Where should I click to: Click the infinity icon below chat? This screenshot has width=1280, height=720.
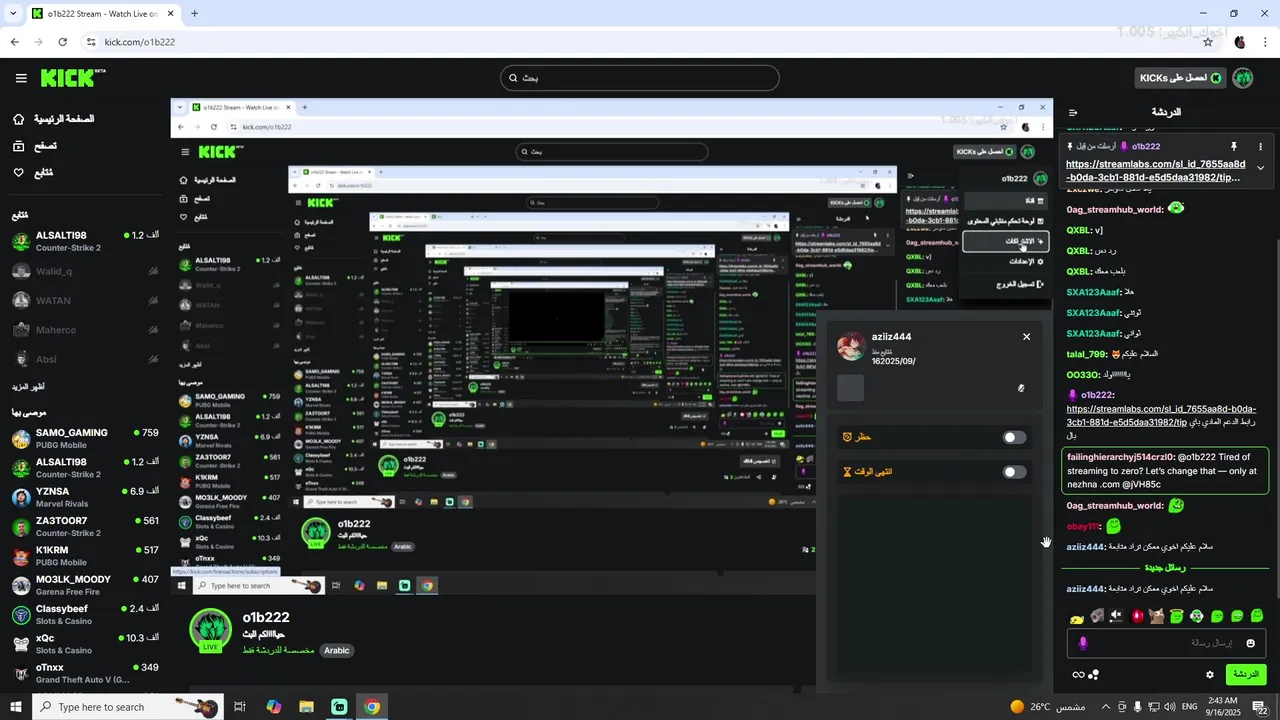tap(1078, 675)
